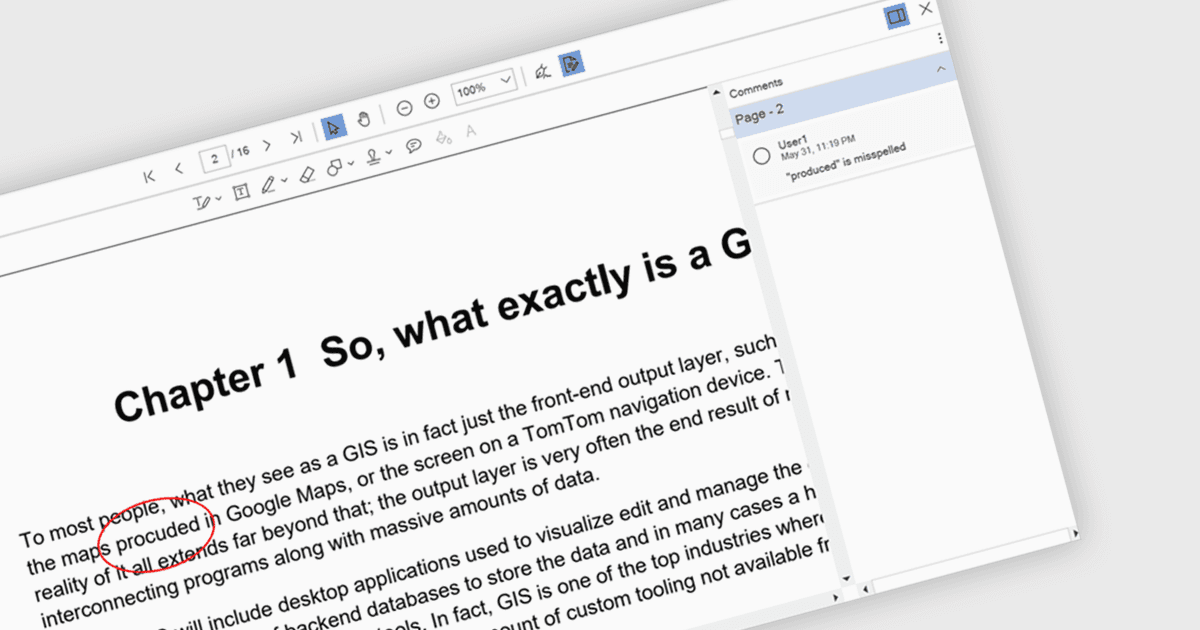Zoom in with the plus icon
This screenshot has height=630, width=1200.
tap(432, 101)
